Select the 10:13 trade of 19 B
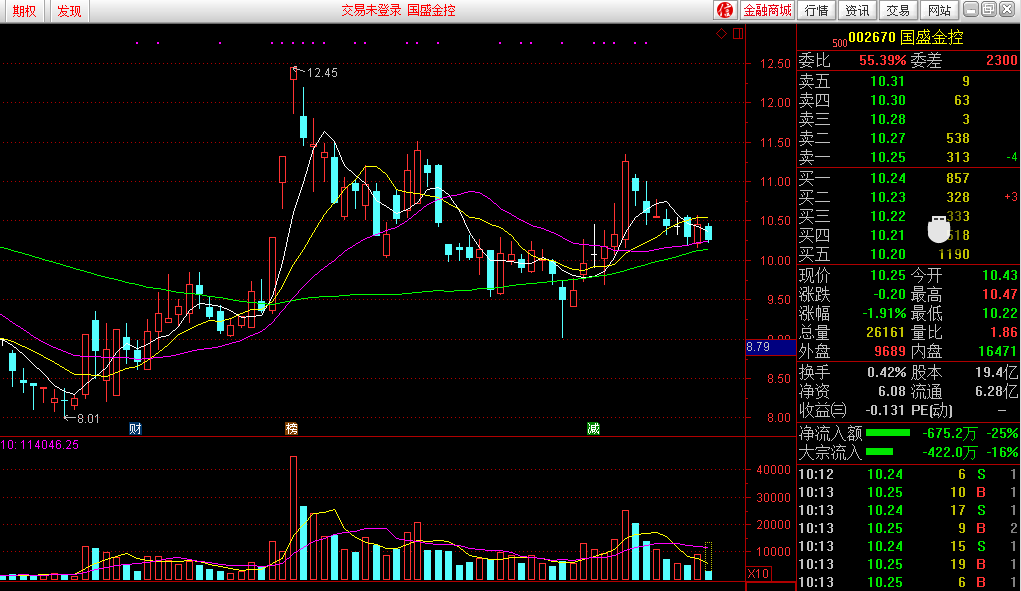Screen dimensions: 1021x591 (908, 564)
